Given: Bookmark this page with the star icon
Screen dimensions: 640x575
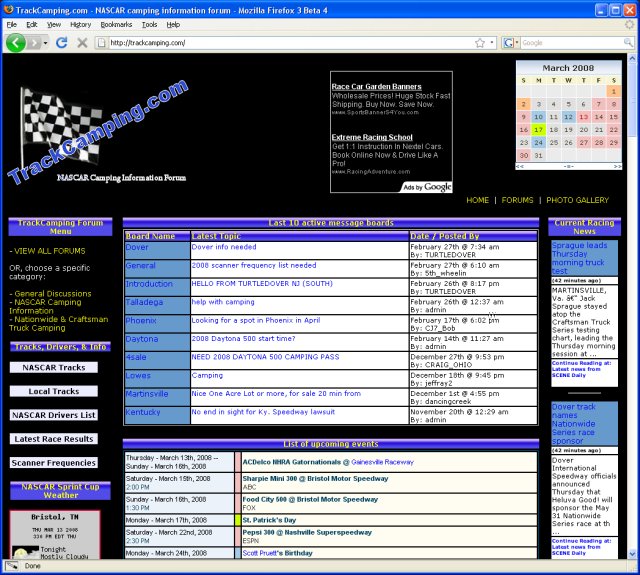Looking at the screenshot, I should pos(480,43).
